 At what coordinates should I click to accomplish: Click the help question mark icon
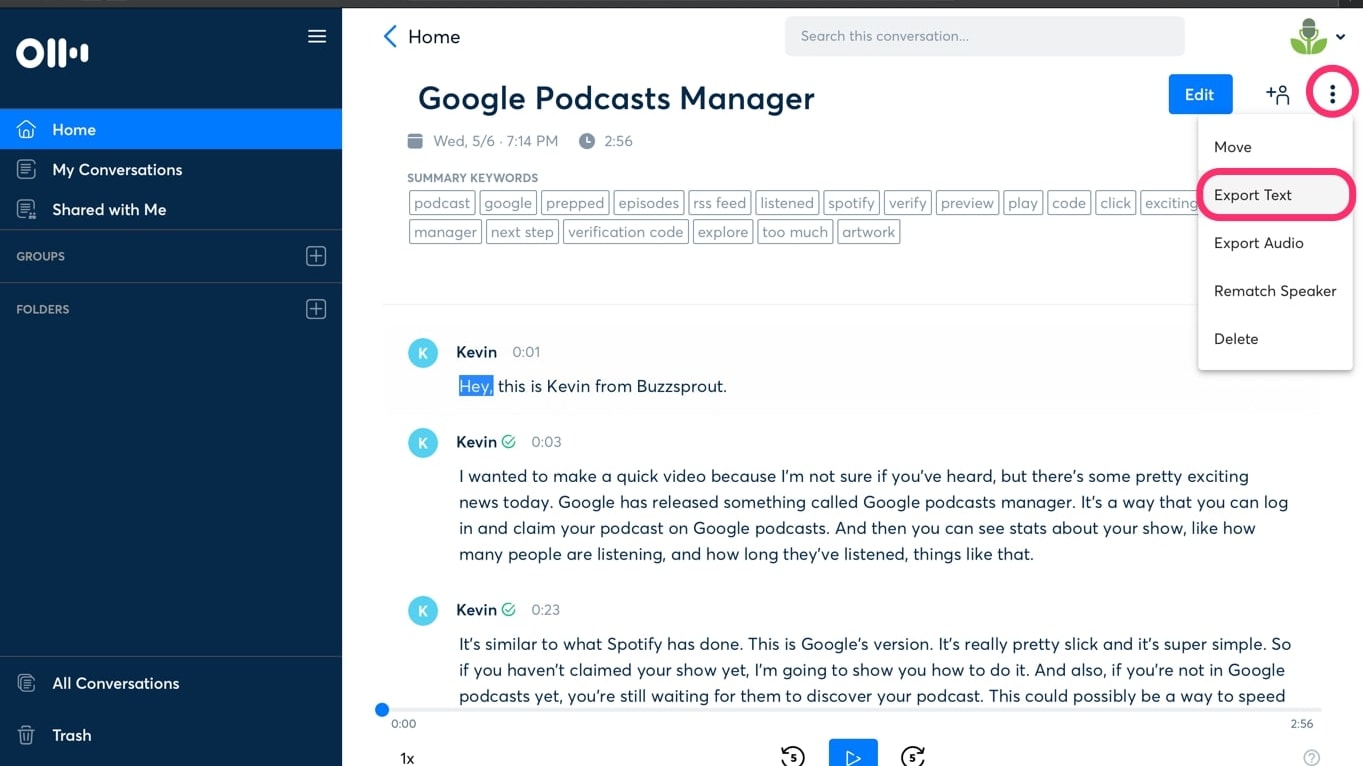[1312, 758]
